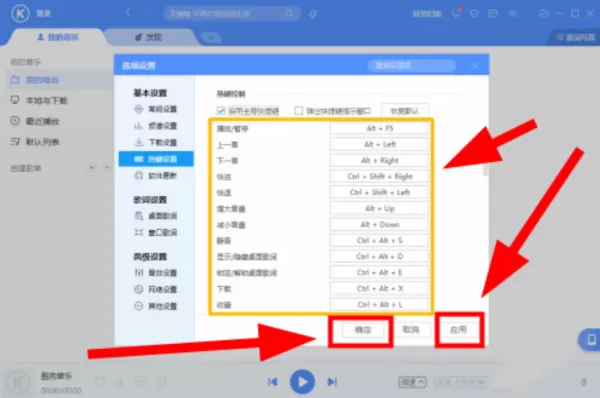Click the small tab after 发现
The height and width of the screenshot is (398, 600).
pyautogui.click(x=210, y=38)
